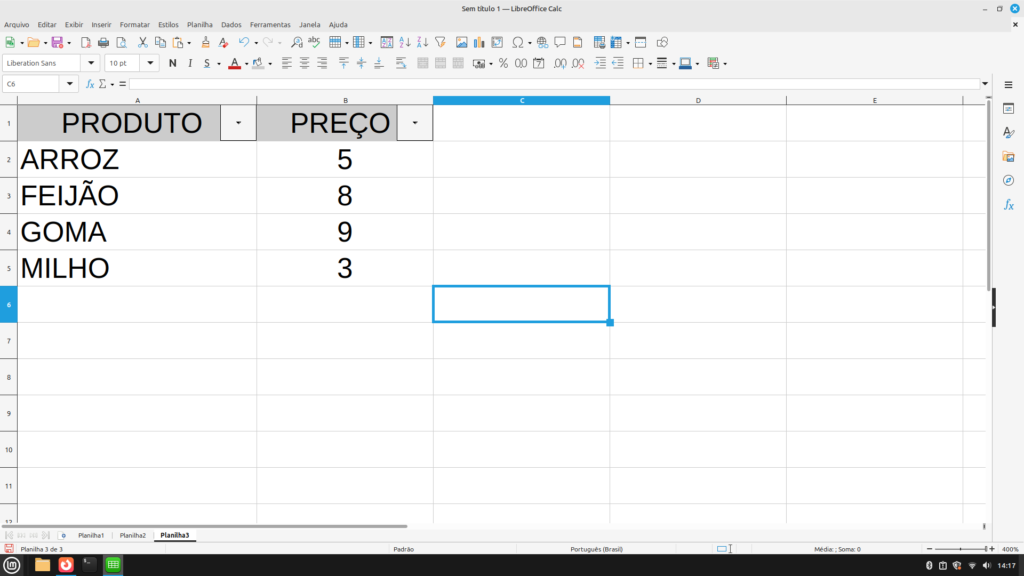Click the Sort Ascending icon
Viewport: 1024px width, 576px height.
405,43
